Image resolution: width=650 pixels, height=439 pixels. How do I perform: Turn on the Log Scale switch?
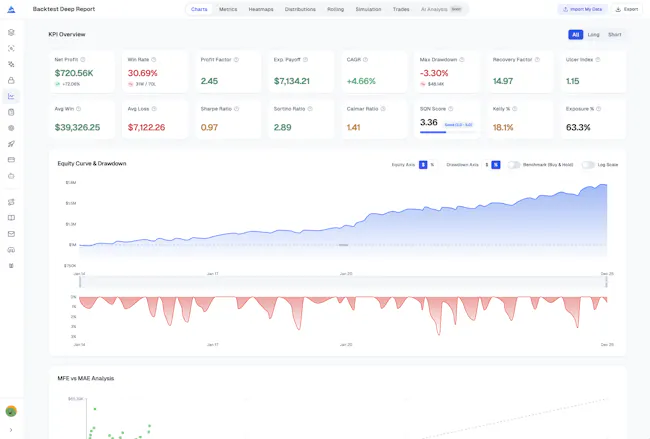pos(588,165)
